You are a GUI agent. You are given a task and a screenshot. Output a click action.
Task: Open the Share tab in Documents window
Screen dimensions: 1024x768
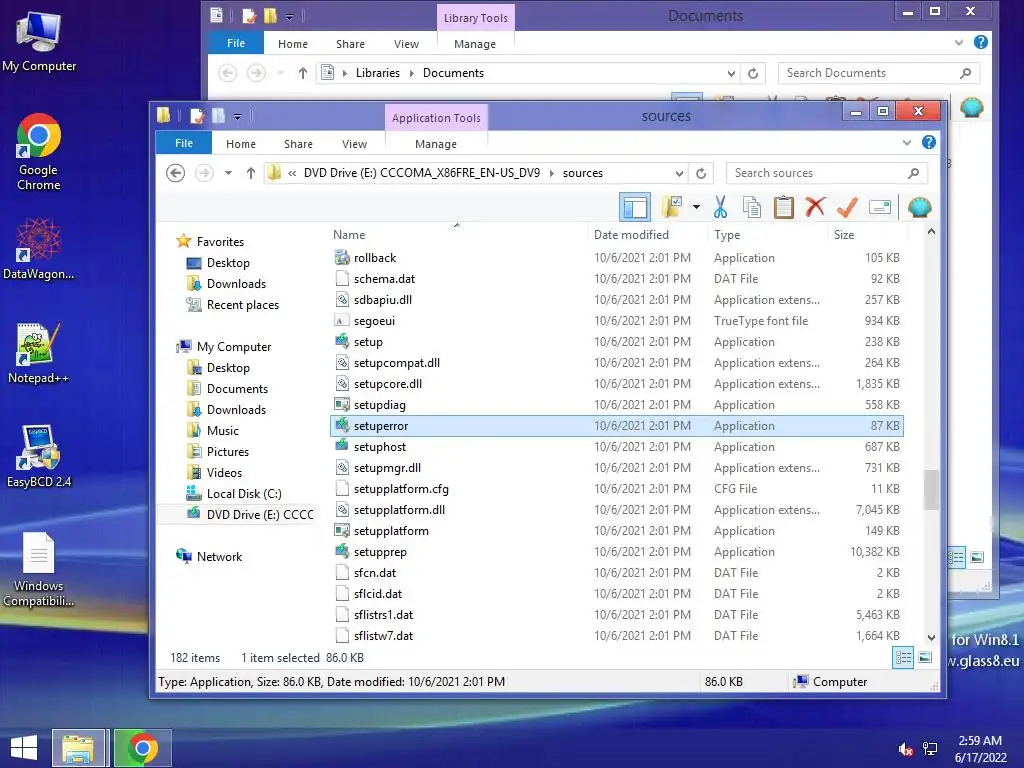click(350, 44)
